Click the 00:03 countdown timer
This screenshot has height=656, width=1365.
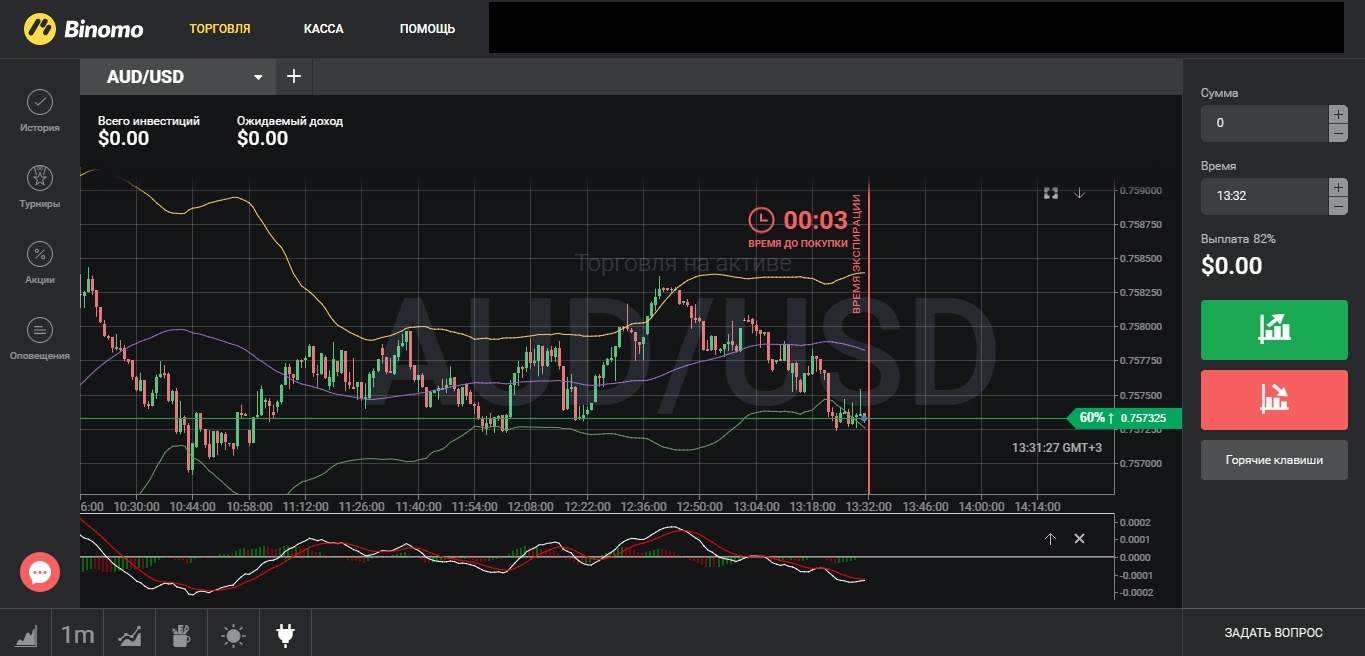[815, 220]
